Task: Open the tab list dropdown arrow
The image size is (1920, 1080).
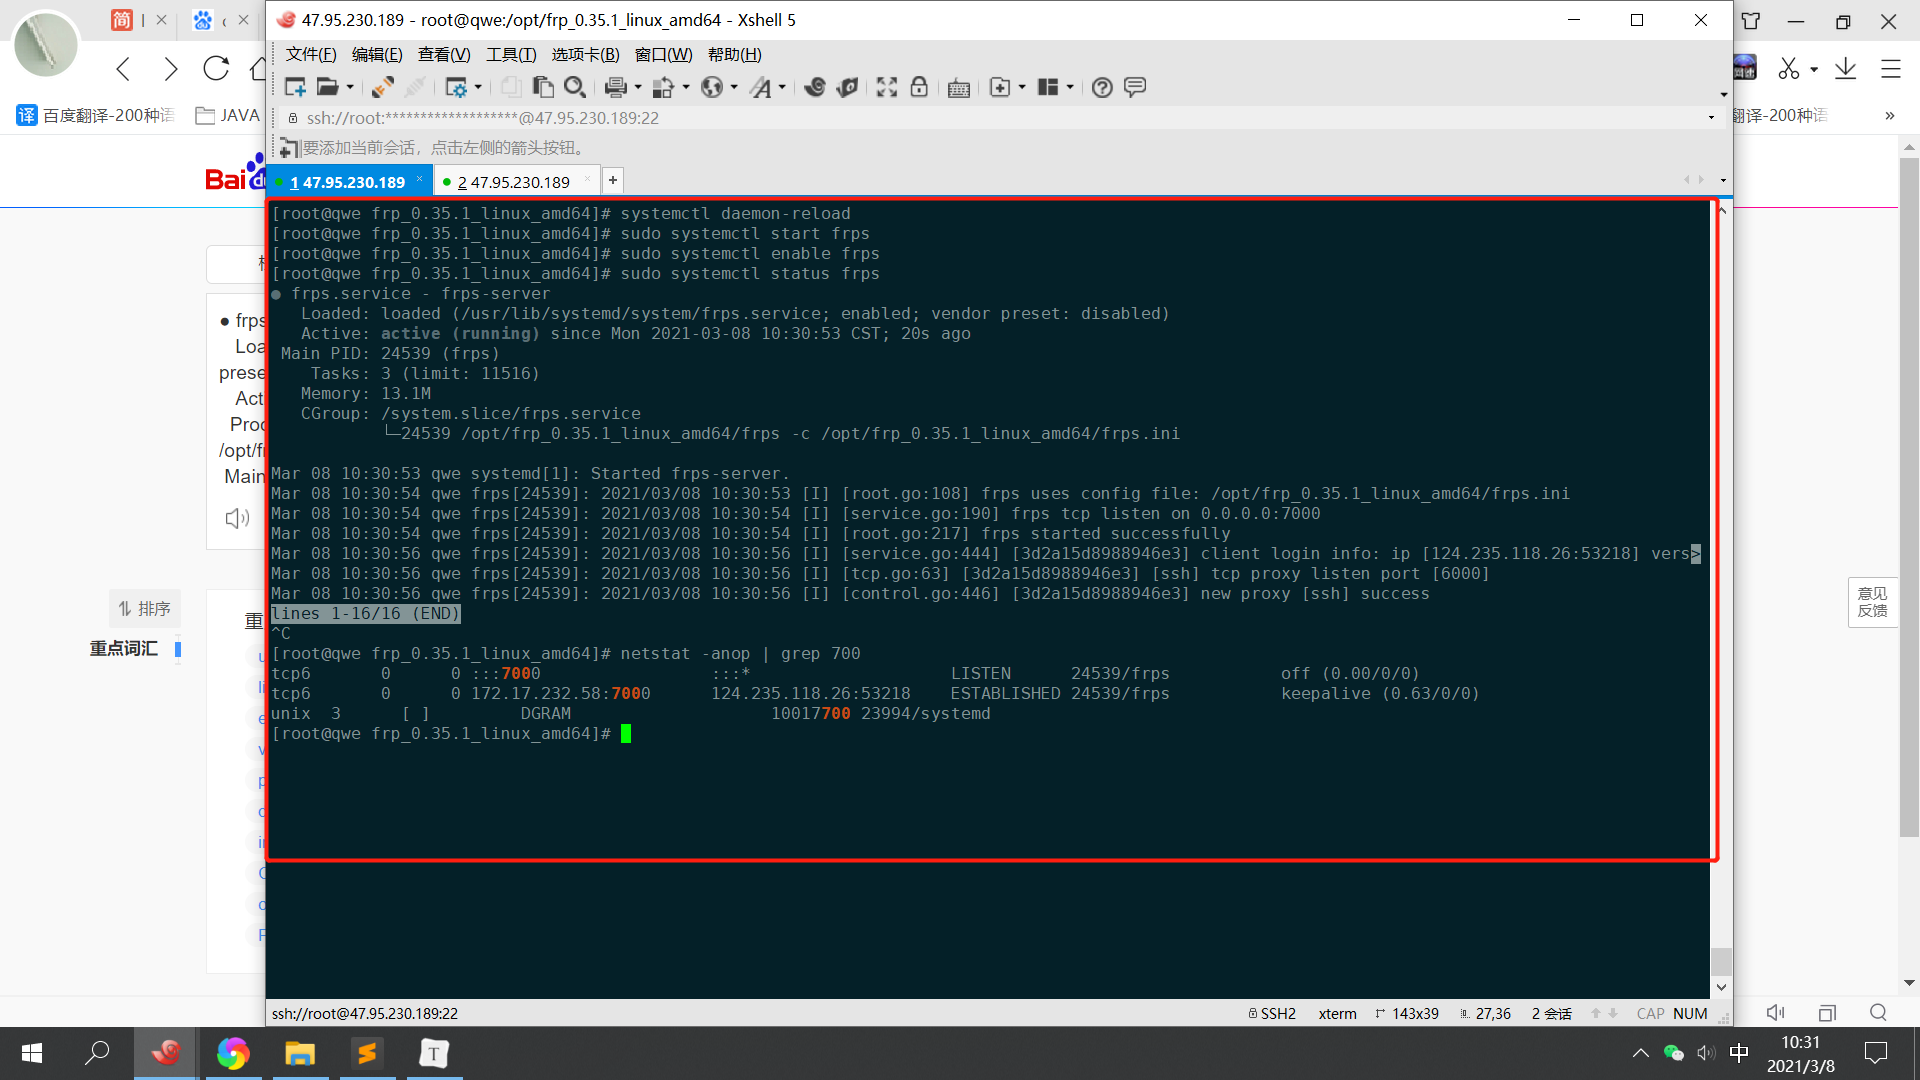Action: [x=1723, y=181]
